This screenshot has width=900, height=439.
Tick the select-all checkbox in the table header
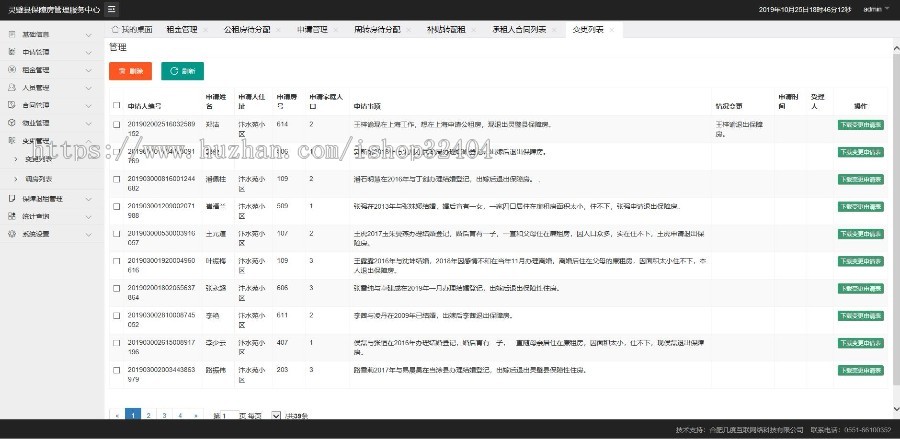117,106
